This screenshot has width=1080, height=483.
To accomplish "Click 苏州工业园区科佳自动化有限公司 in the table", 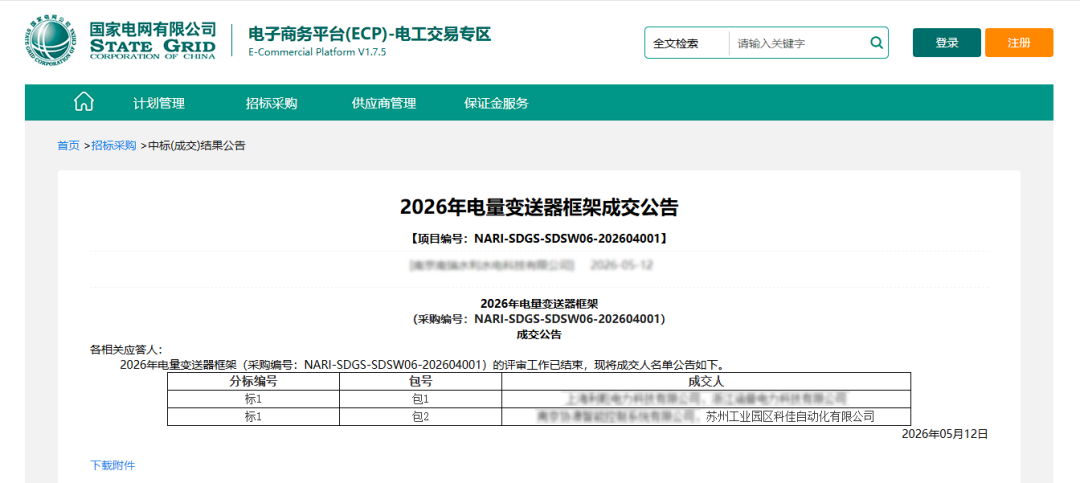I will tap(790, 416).
